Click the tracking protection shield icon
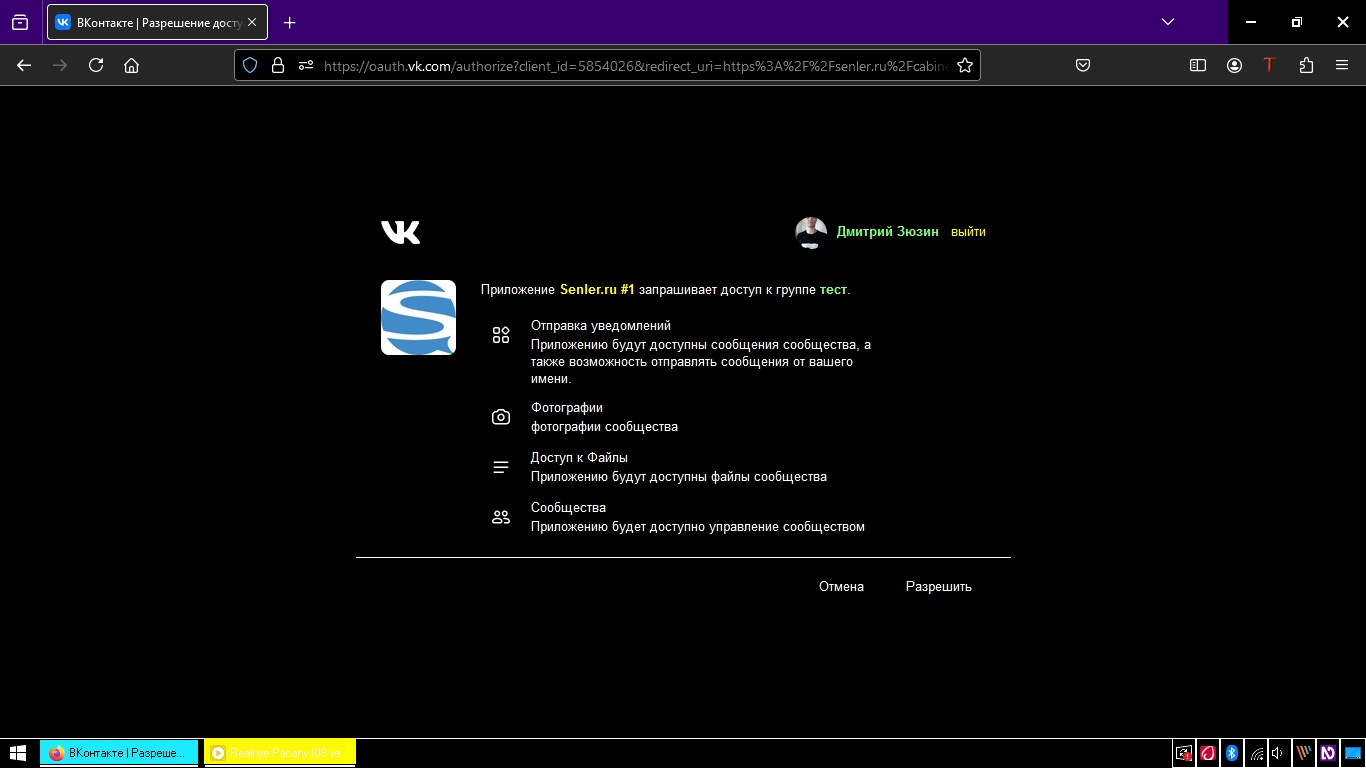Viewport: 1366px width, 768px height. pos(250,65)
